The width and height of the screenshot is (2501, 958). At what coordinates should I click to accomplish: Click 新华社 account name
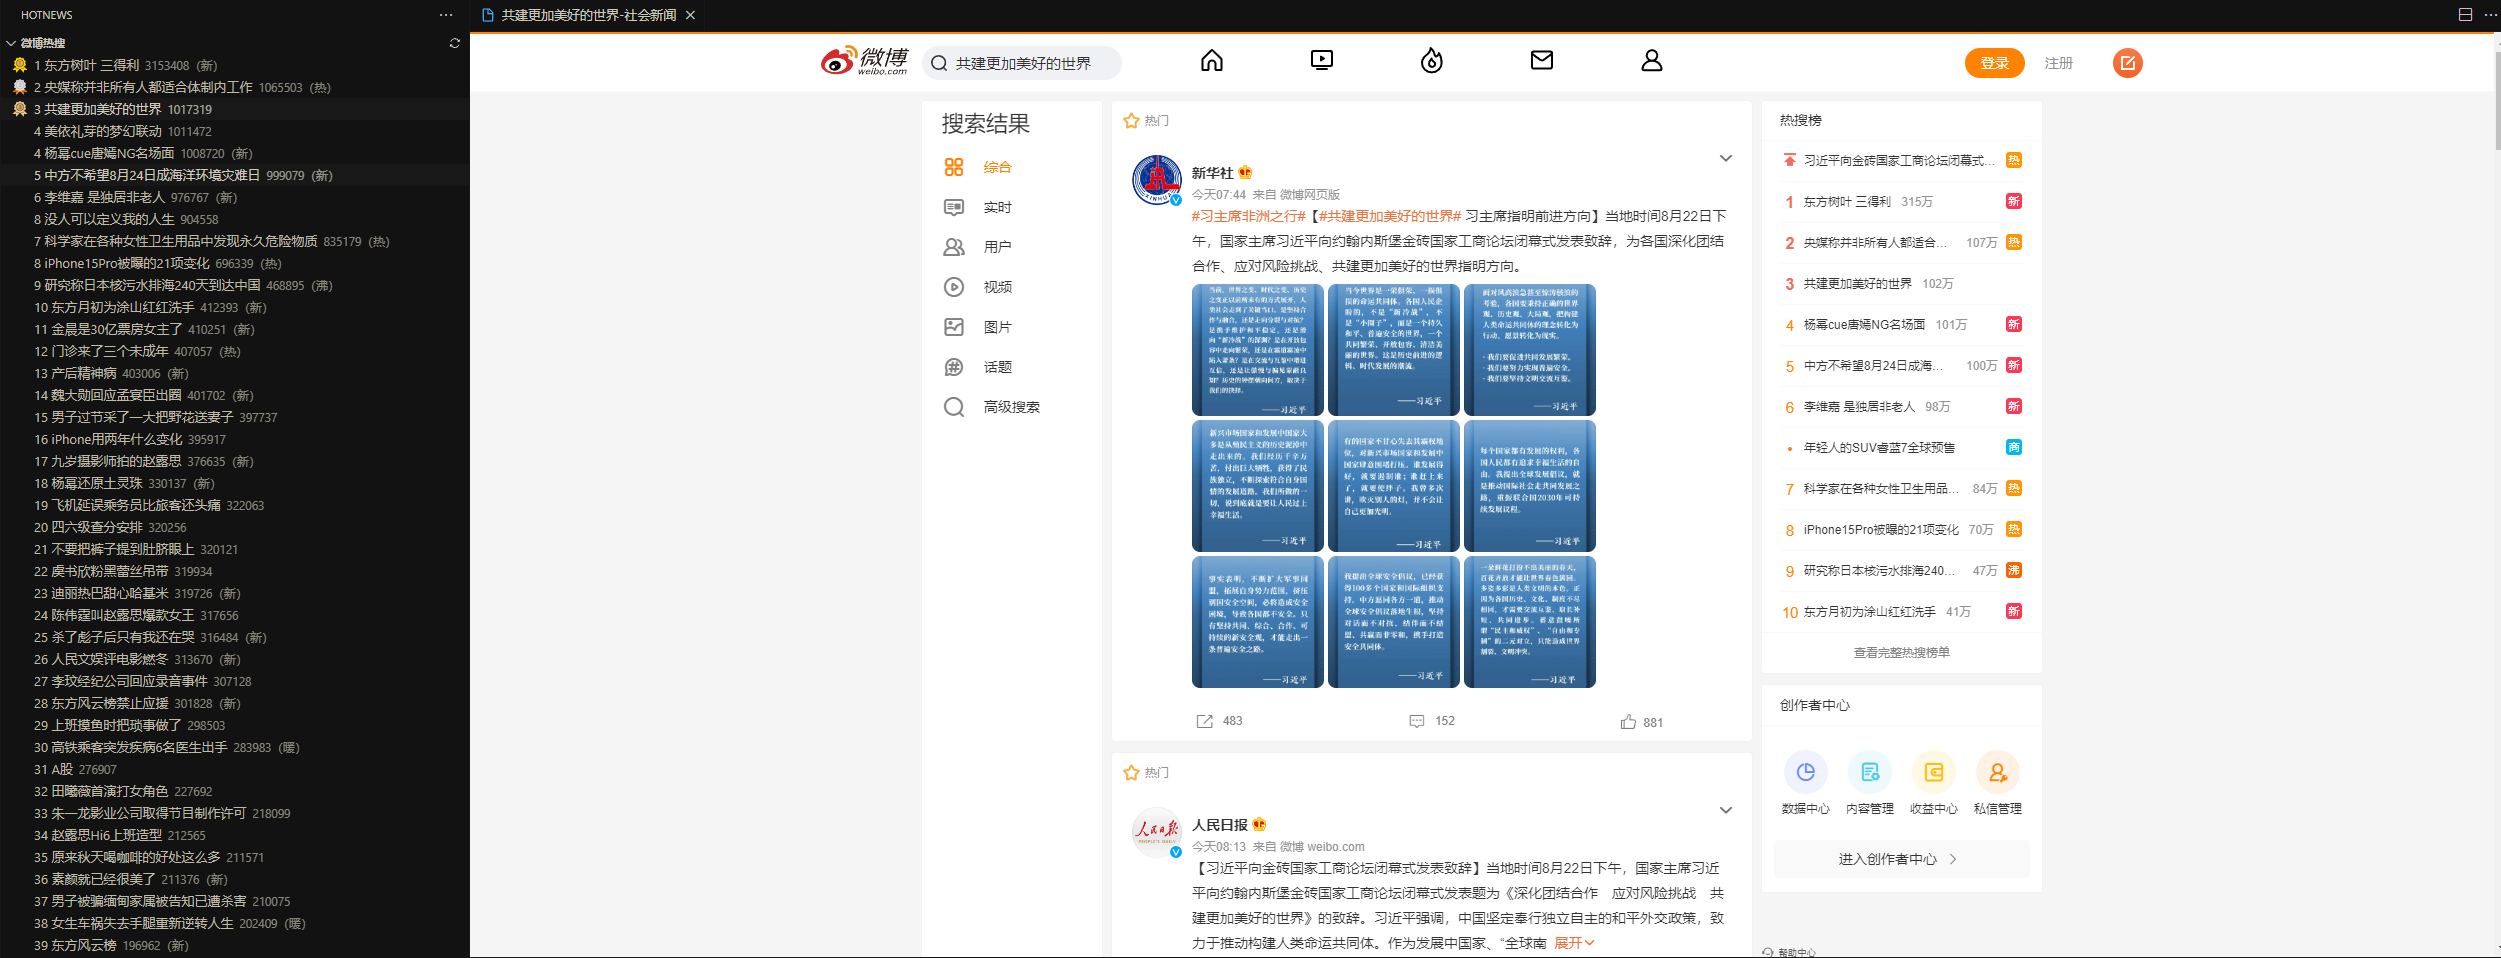(1212, 173)
